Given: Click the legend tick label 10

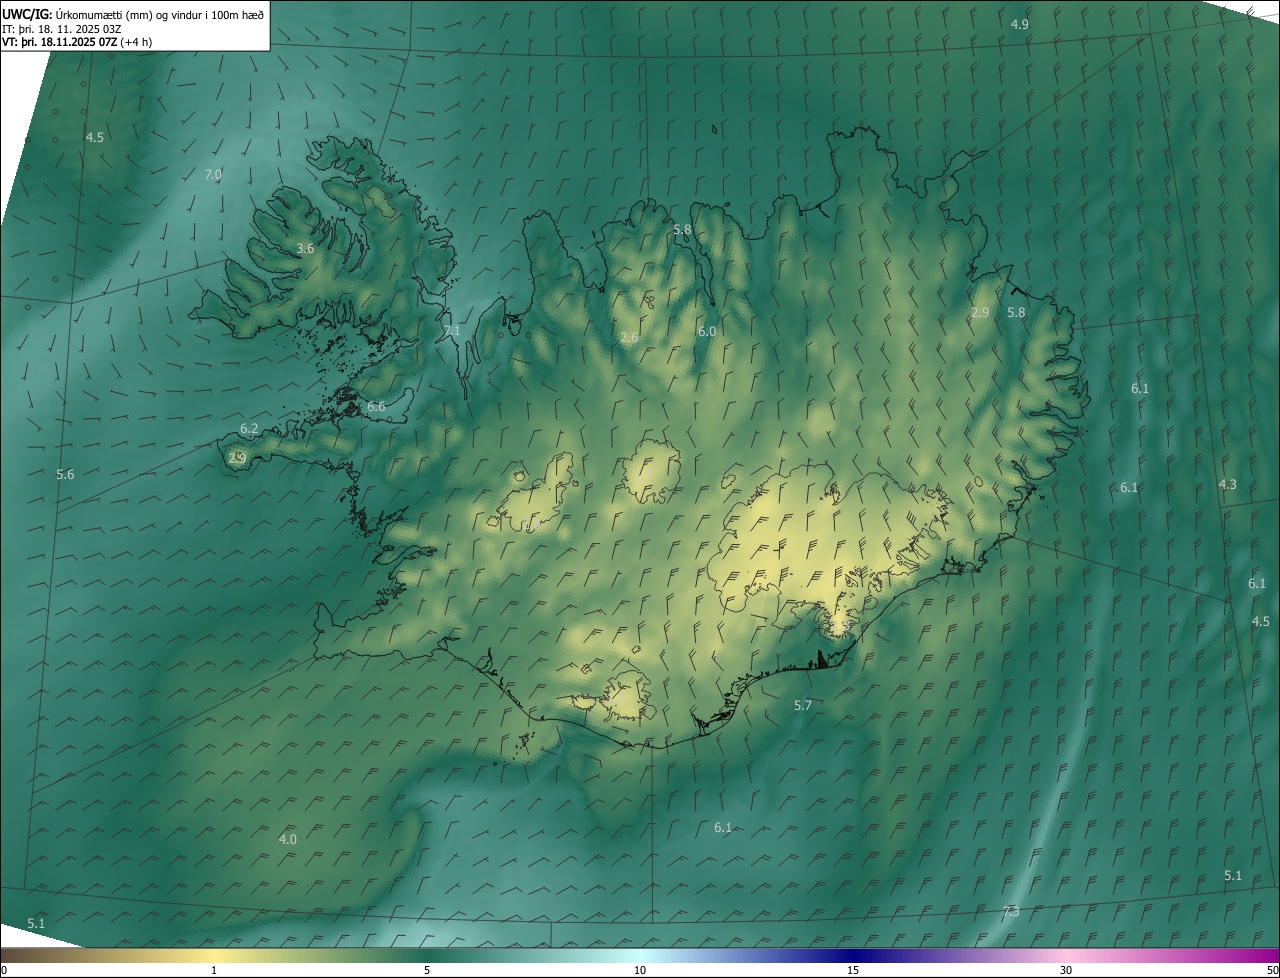Looking at the screenshot, I should point(640,970).
